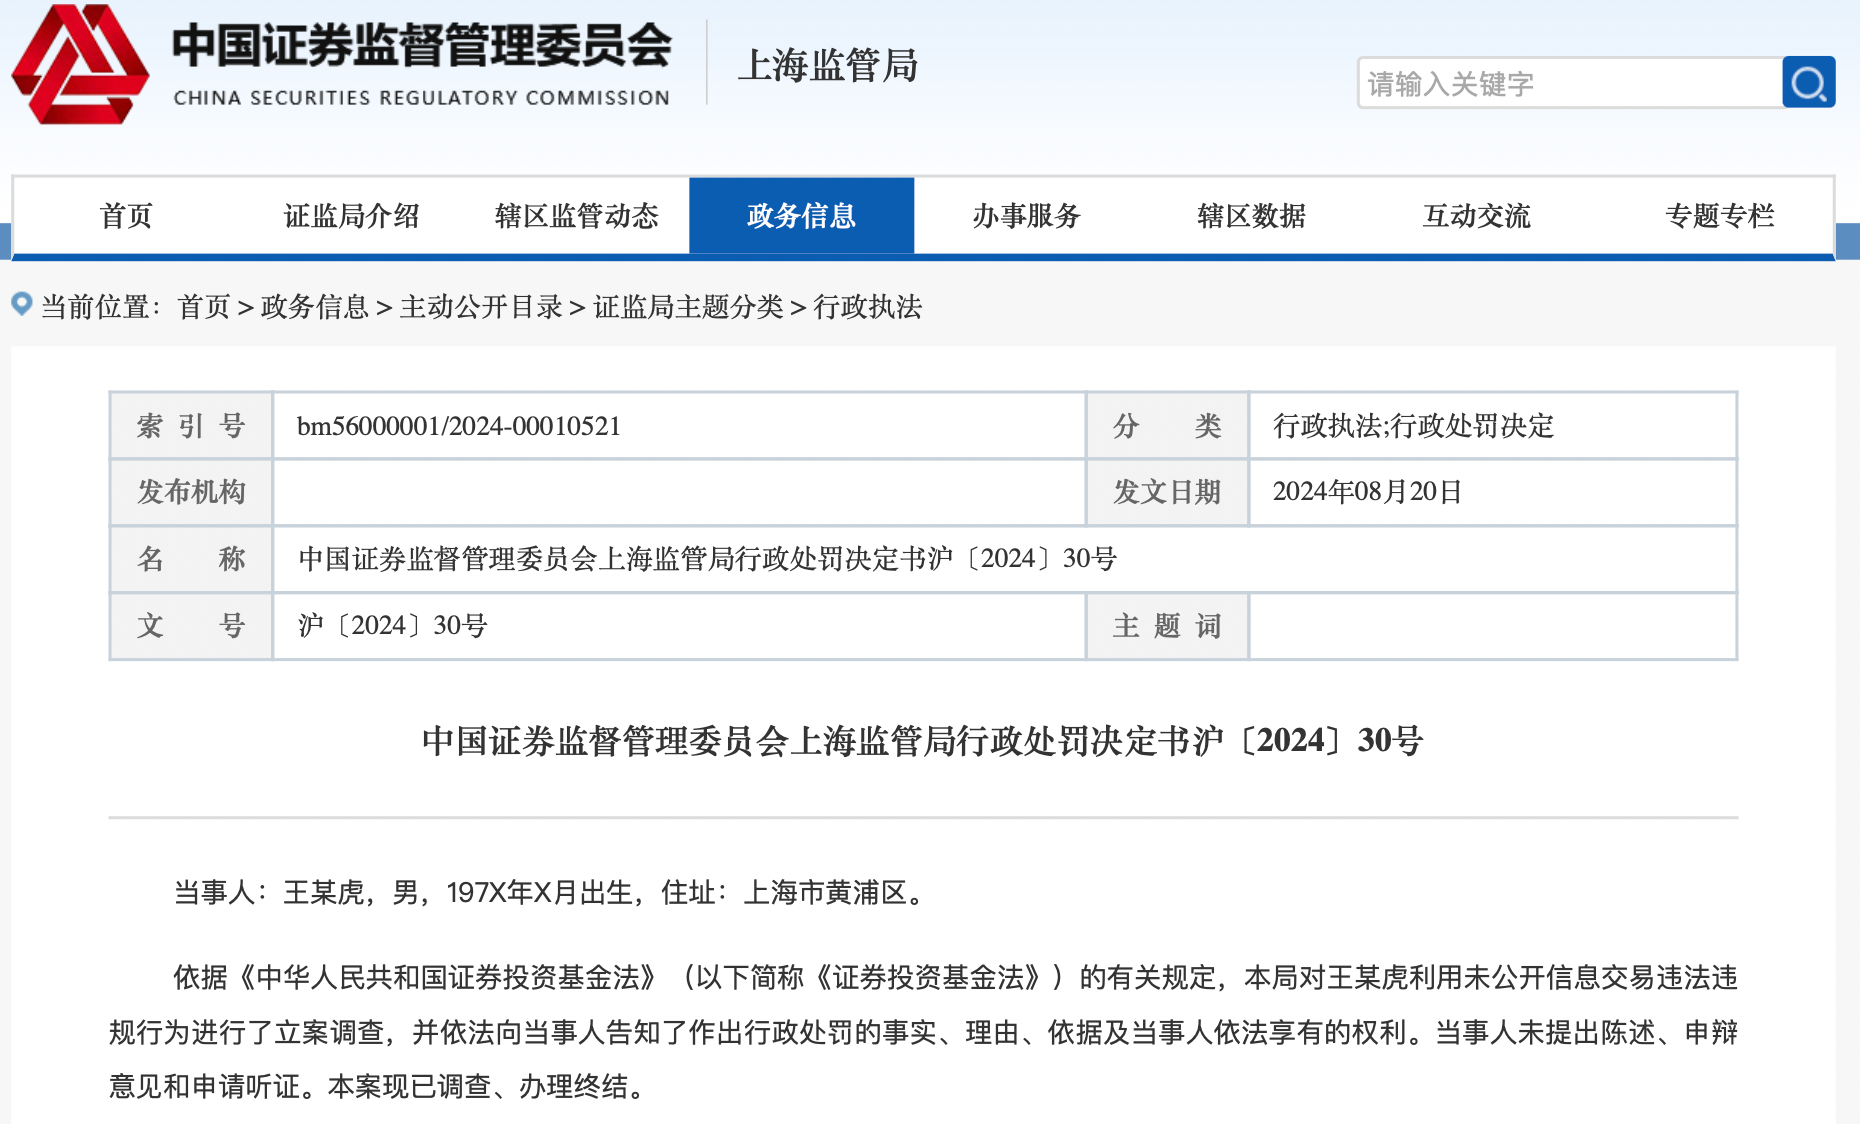
Task: Click the 分类 label cell
Action: [1167, 426]
